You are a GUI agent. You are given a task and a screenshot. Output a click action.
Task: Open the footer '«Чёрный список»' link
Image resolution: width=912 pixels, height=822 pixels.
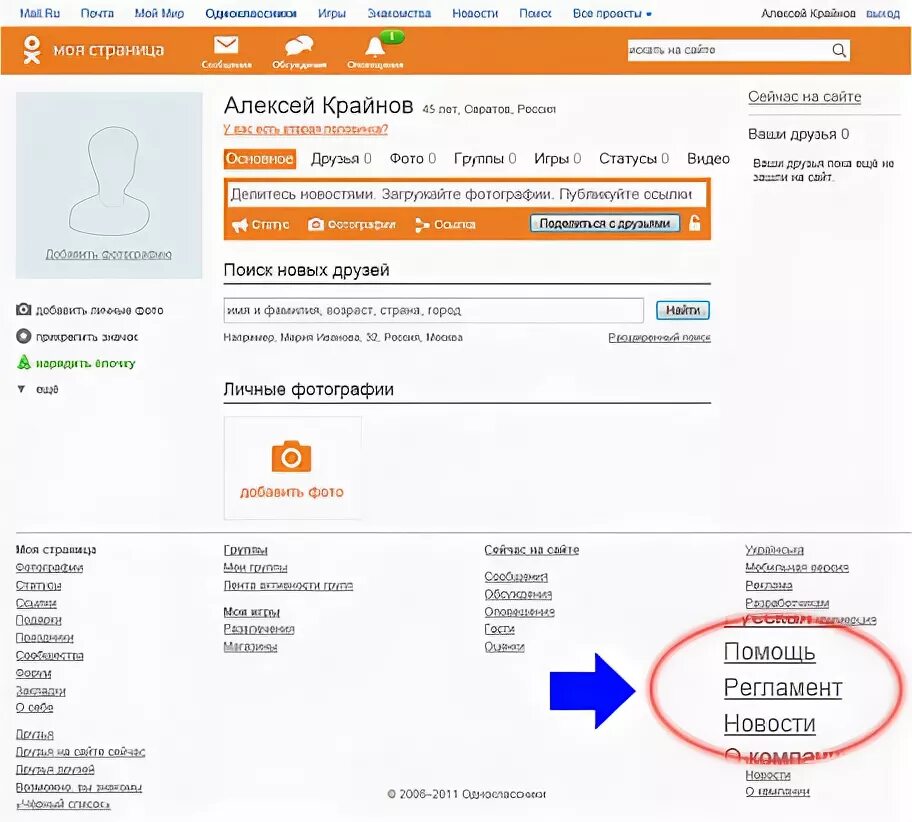point(63,804)
